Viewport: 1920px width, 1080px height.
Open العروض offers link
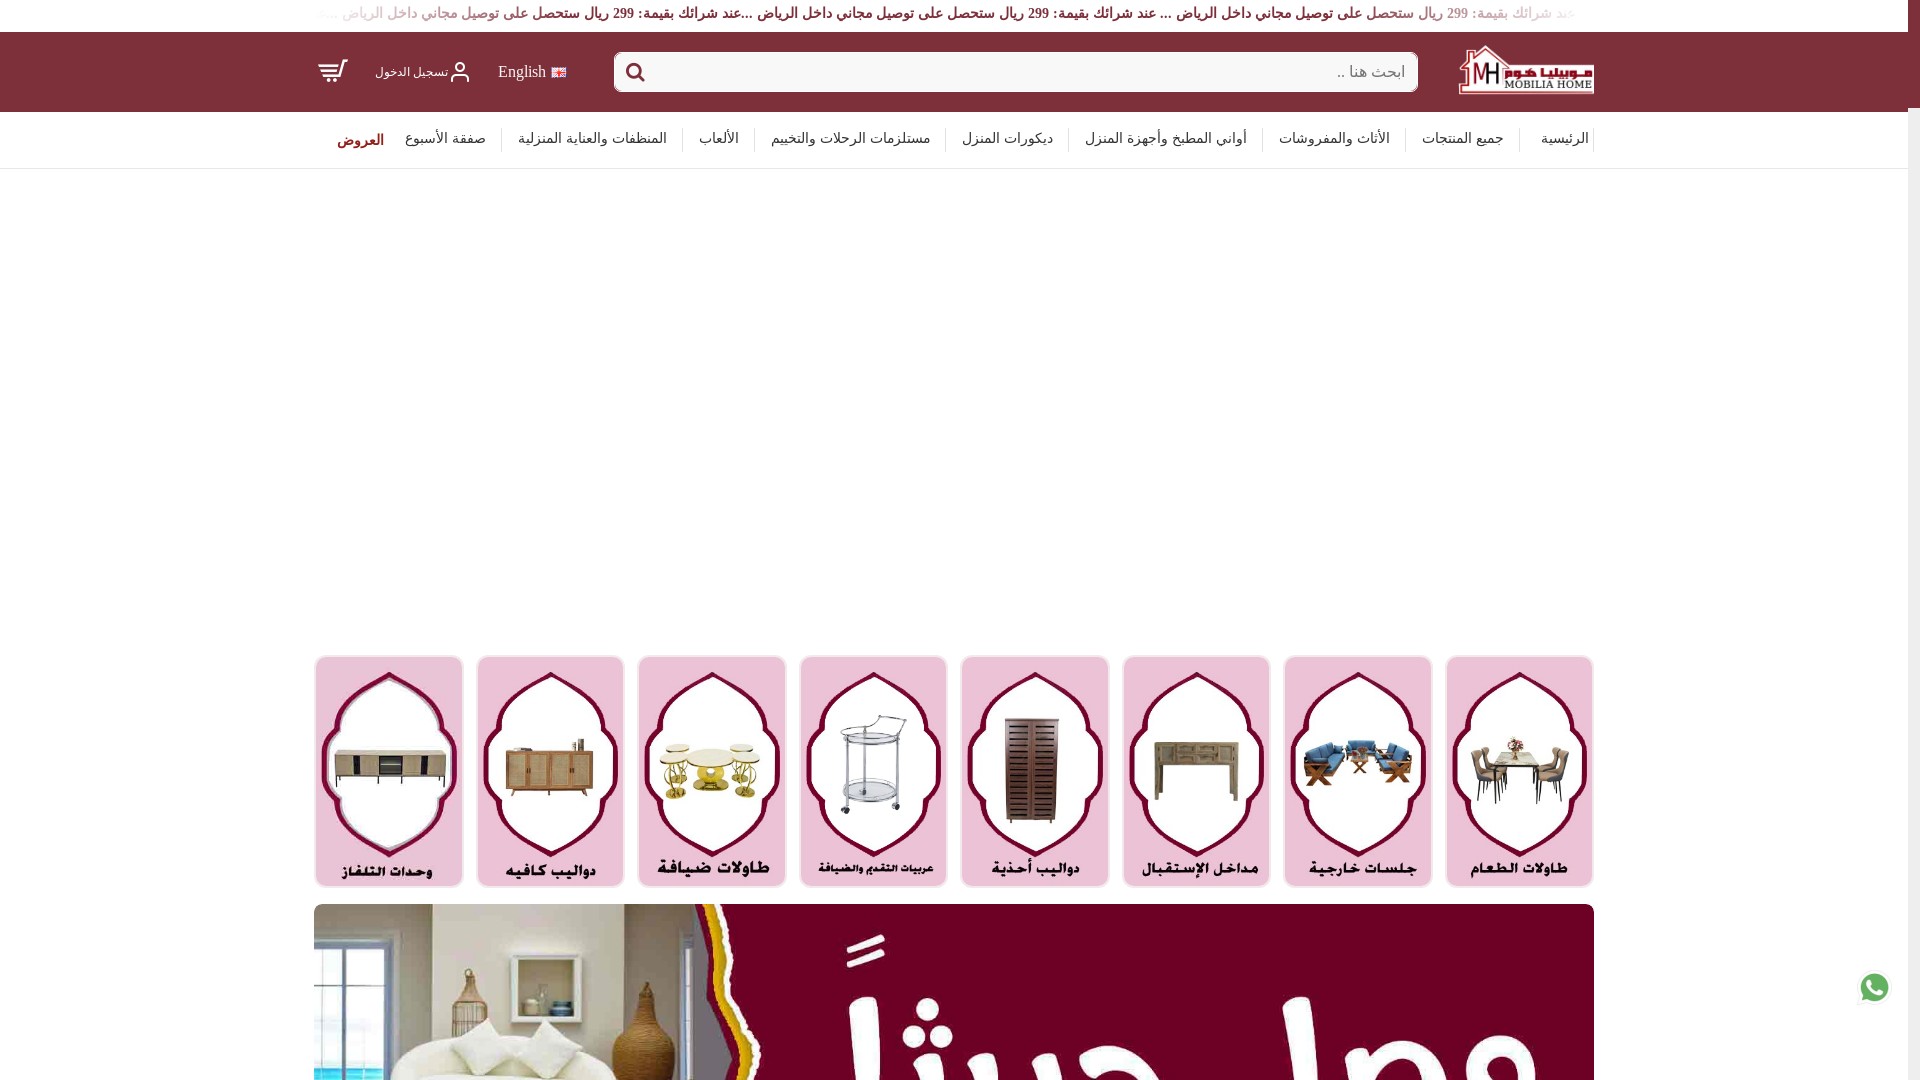(x=360, y=141)
